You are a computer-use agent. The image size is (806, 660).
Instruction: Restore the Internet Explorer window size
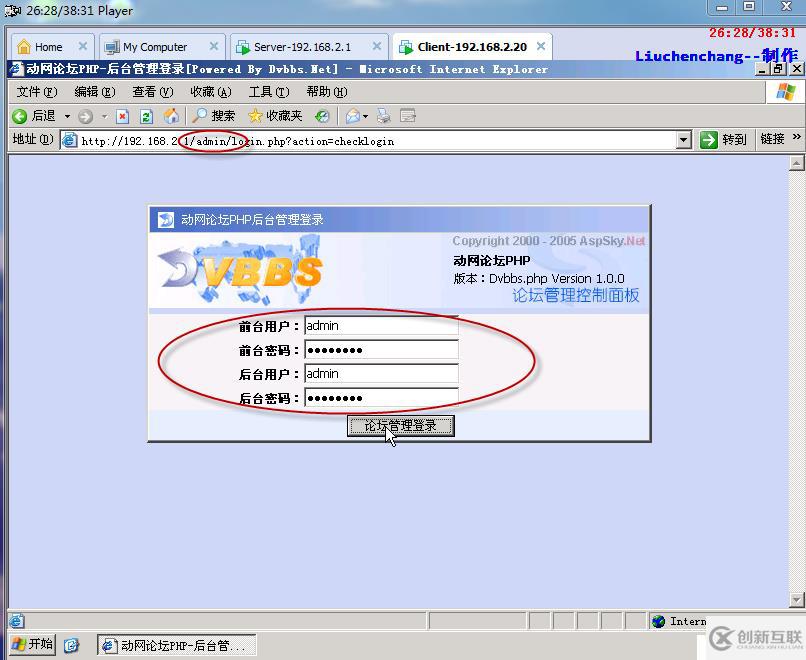pyautogui.click(x=779, y=68)
